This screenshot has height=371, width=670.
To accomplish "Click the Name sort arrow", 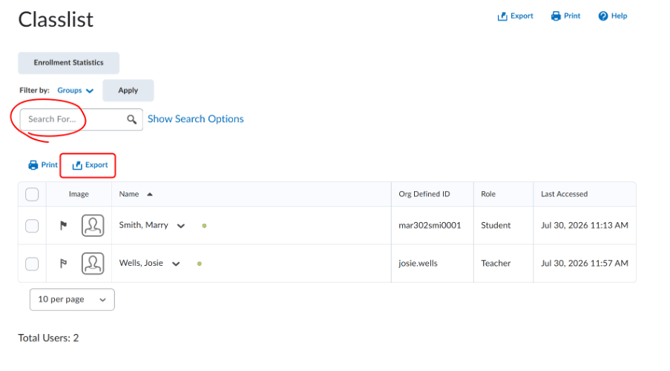I will 150,194.
